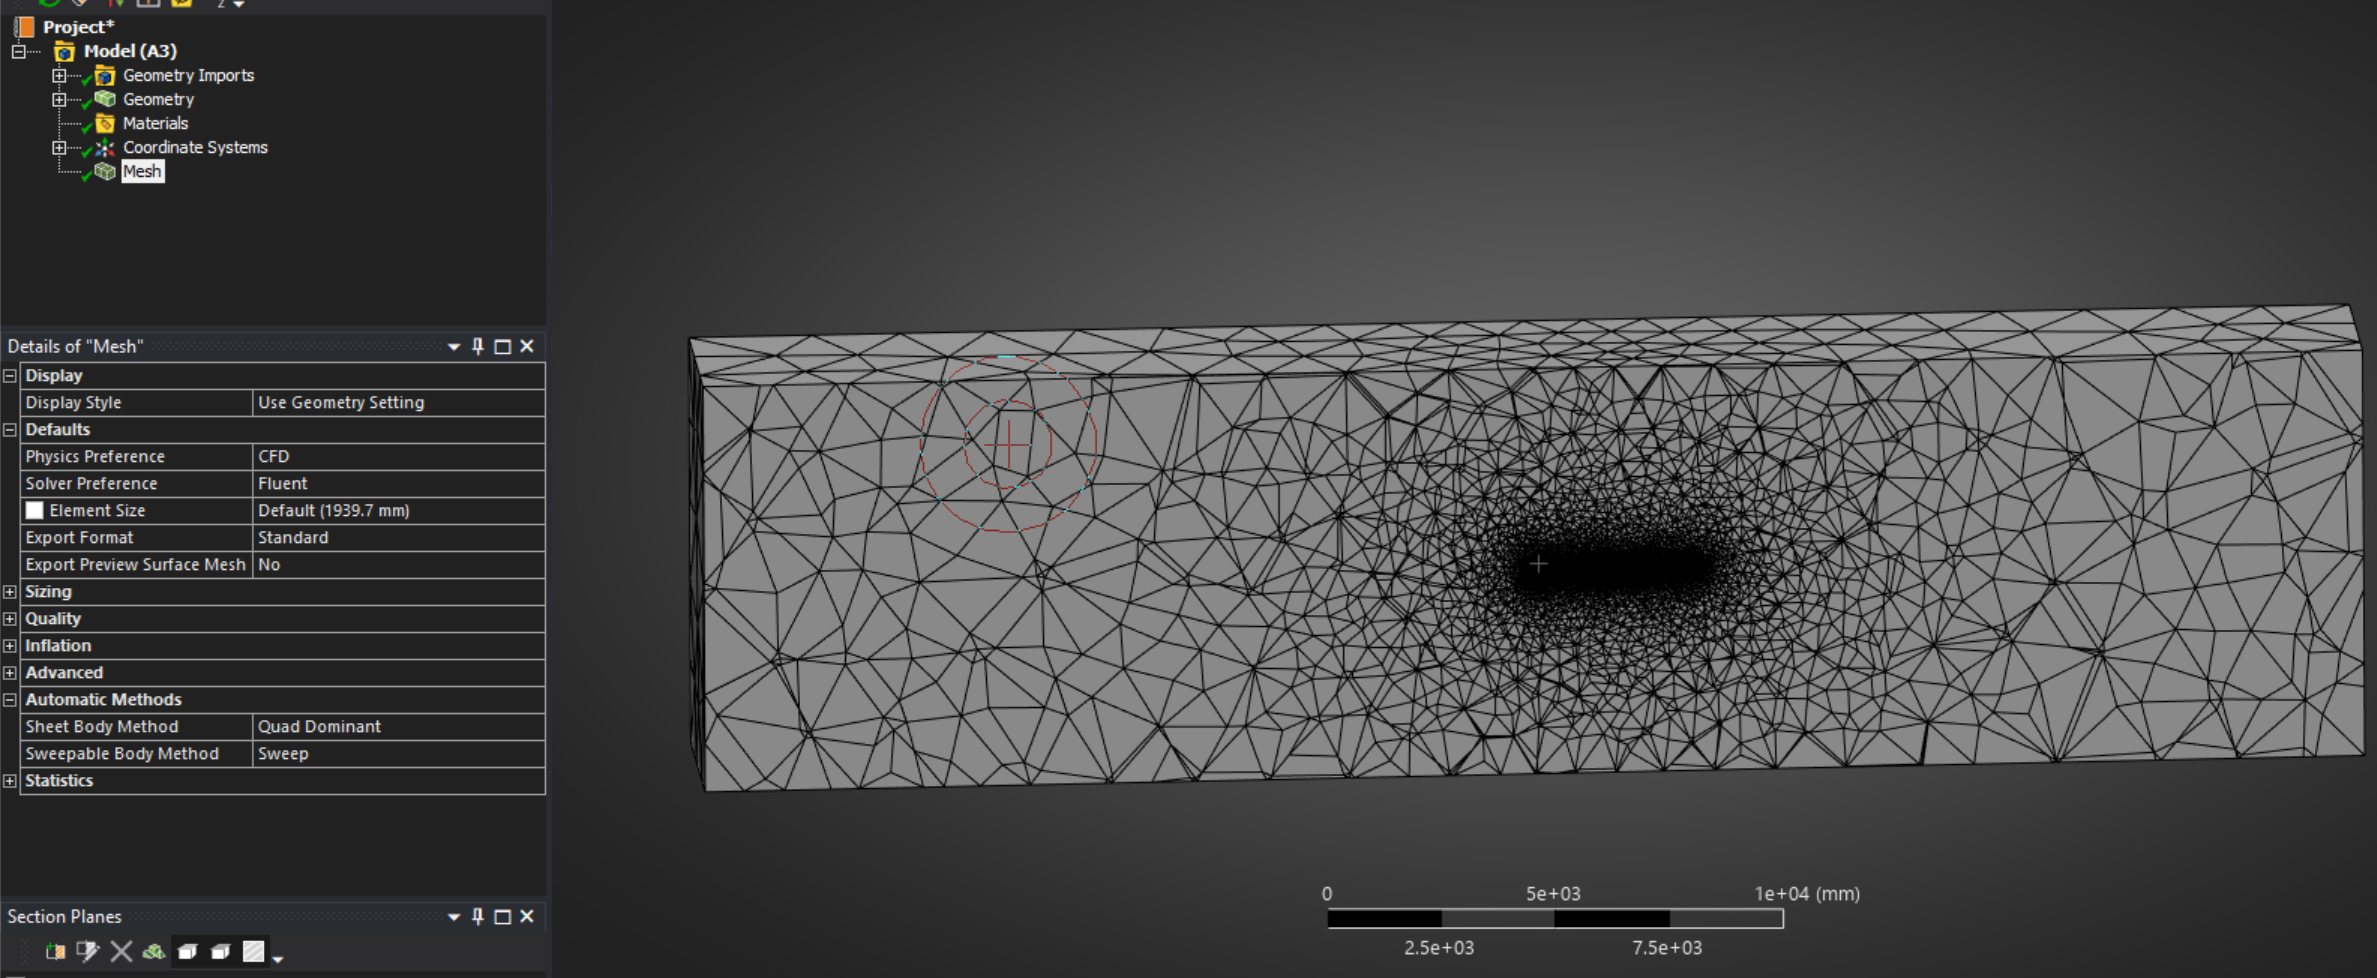Select Model (A3) in the project tree
The width and height of the screenshot is (2377, 978).
pos(130,51)
